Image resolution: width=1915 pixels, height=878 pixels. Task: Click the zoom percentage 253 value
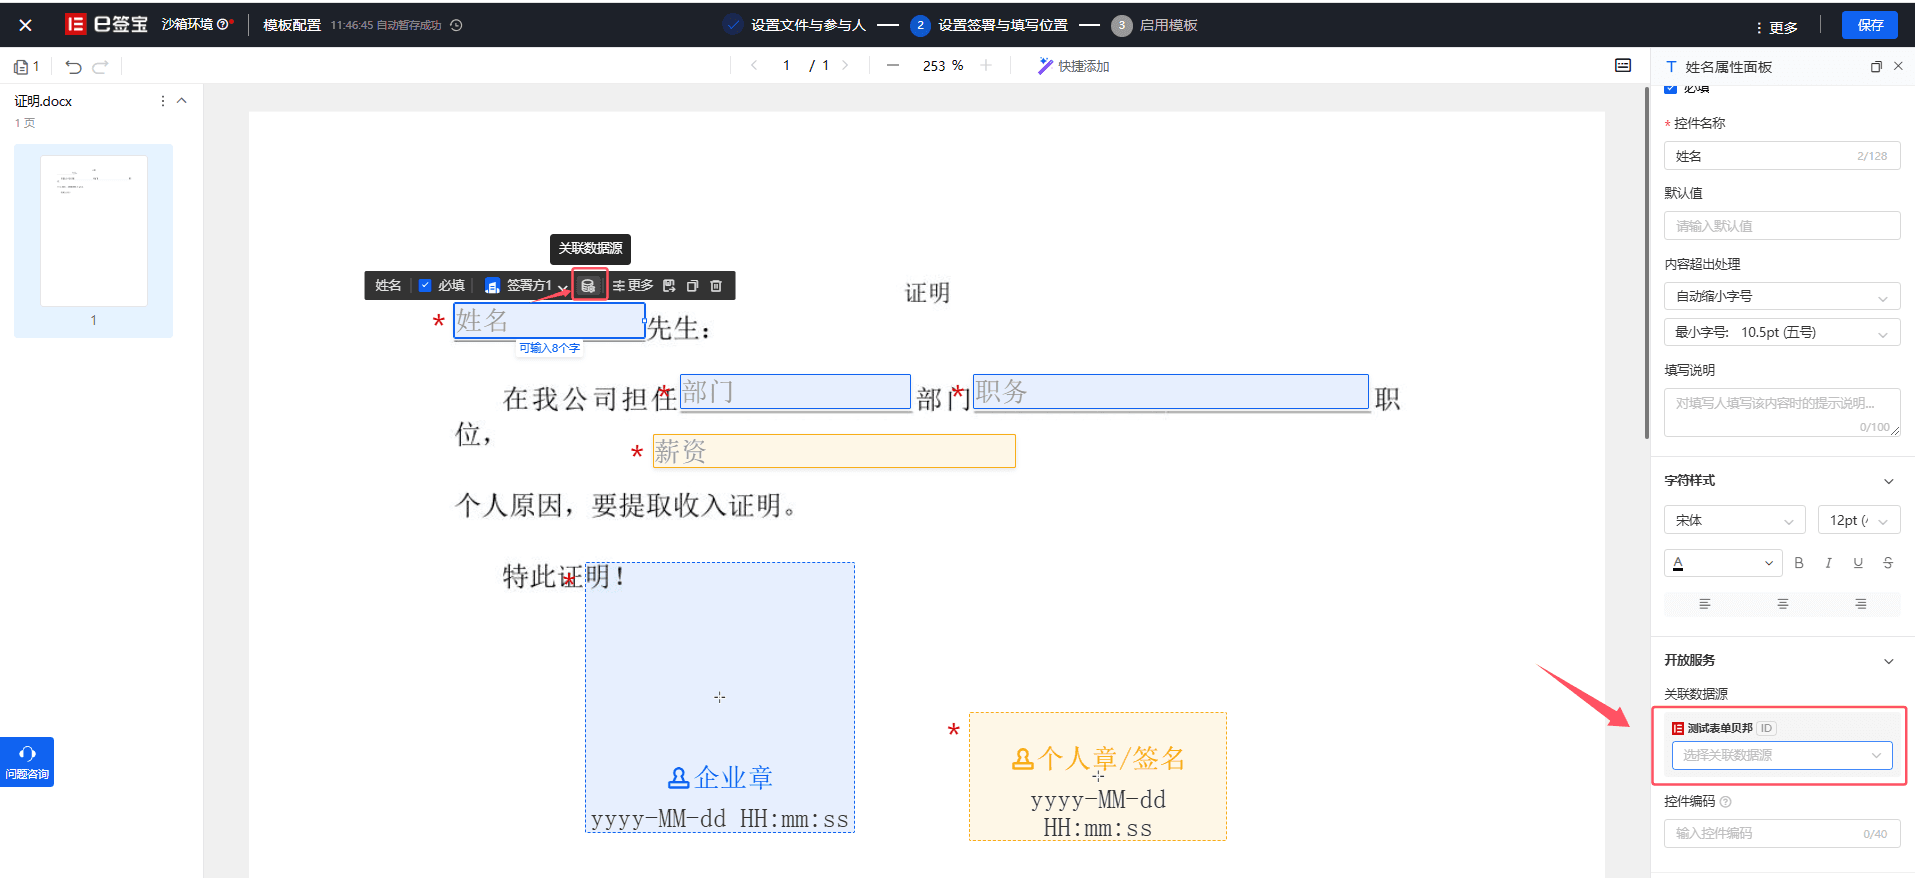point(942,66)
